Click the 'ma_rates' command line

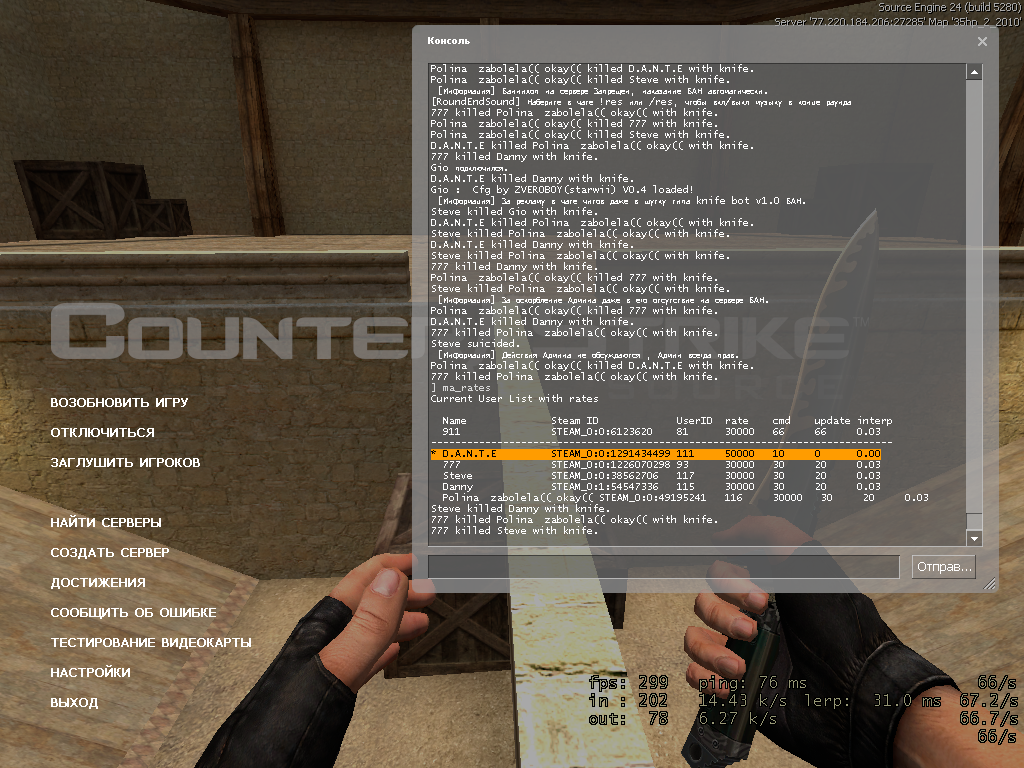tap(460, 387)
